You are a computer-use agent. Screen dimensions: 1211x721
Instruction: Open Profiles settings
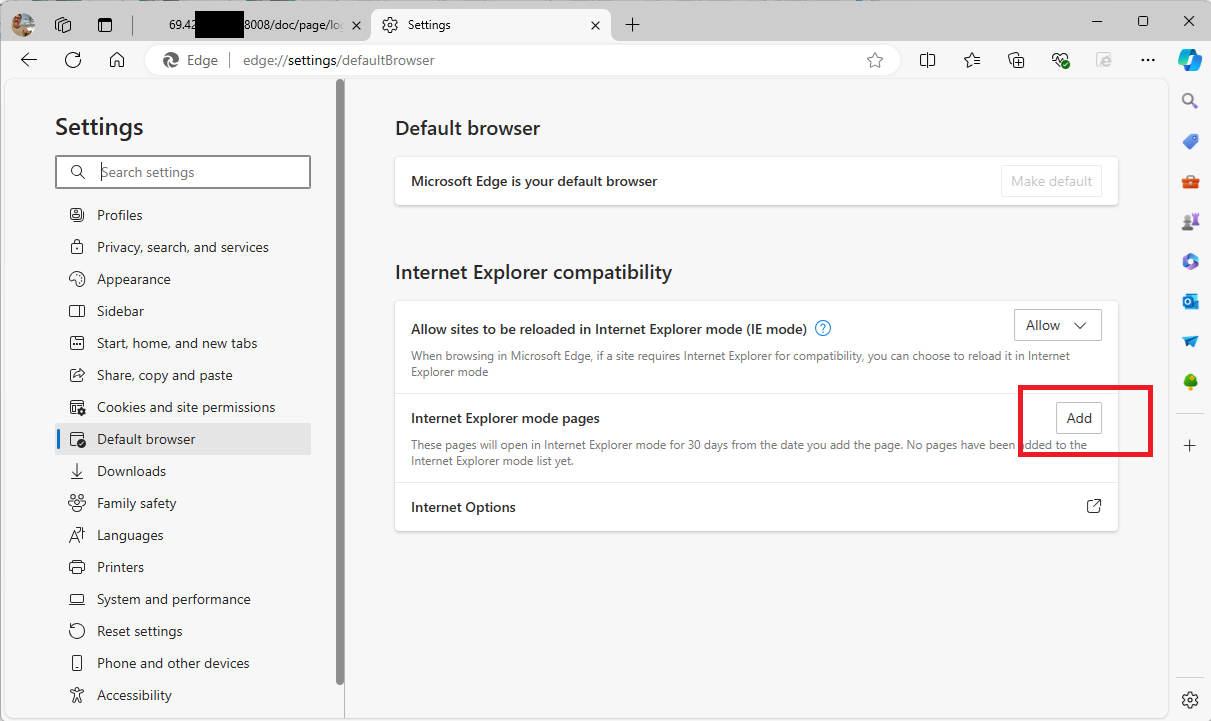(x=183, y=215)
